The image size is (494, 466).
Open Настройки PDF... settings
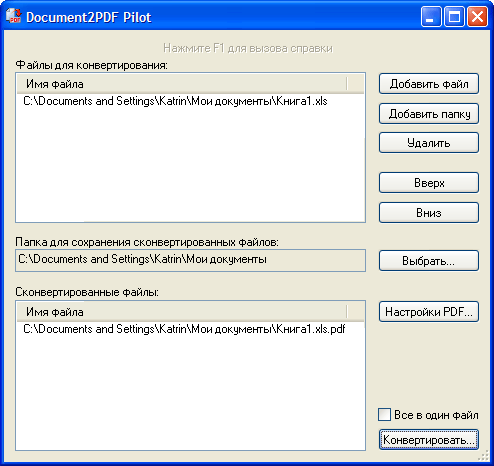point(429,312)
